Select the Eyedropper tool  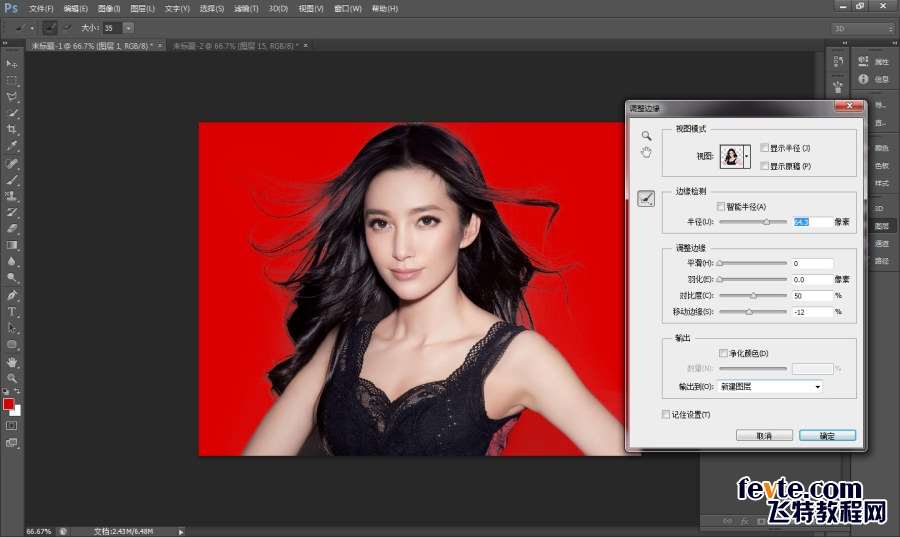pyautogui.click(x=11, y=146)
